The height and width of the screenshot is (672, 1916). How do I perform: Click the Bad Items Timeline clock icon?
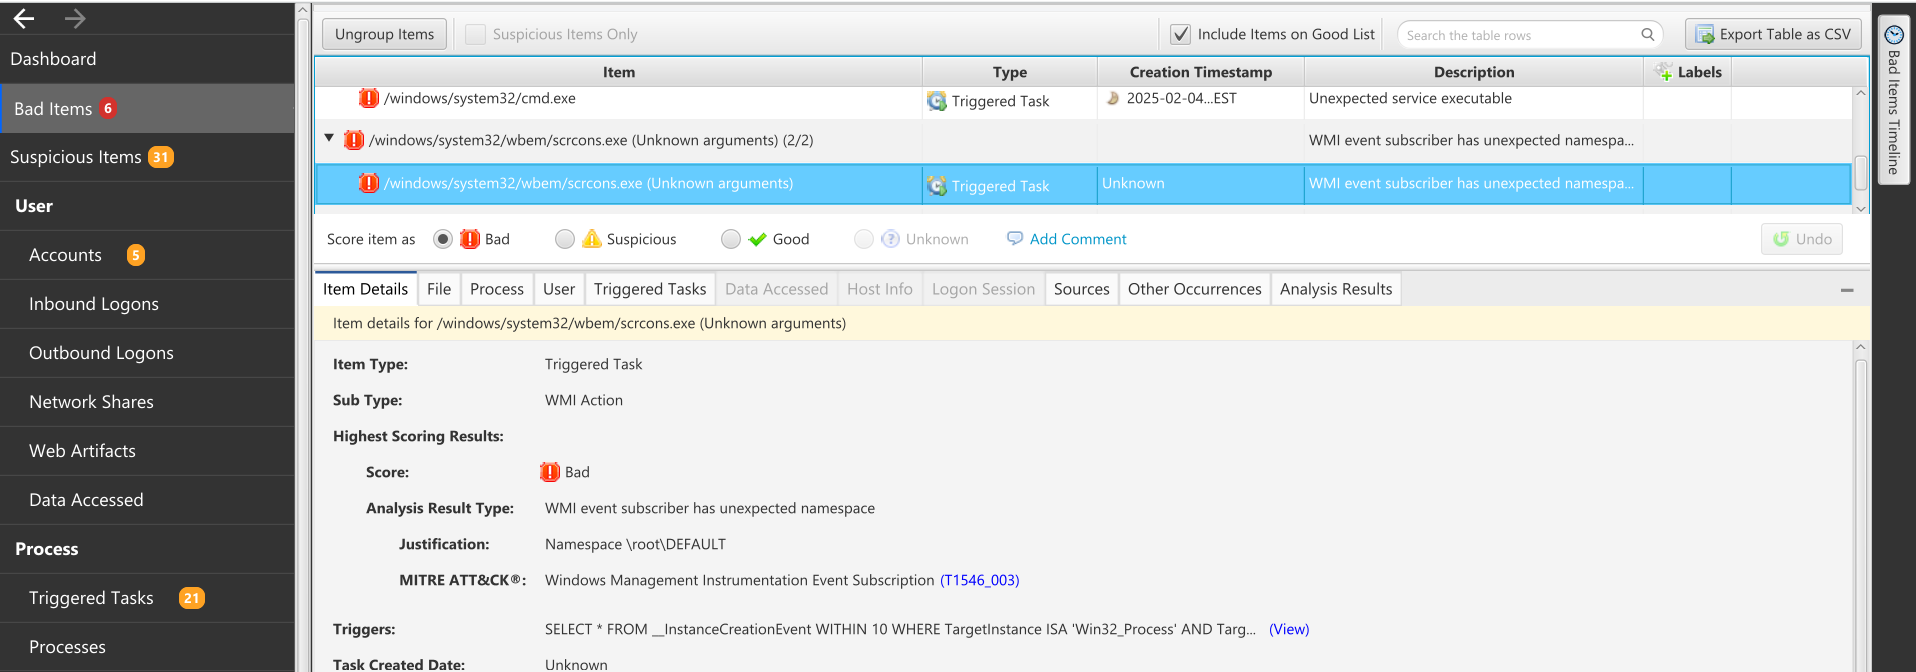(1893, 34)
